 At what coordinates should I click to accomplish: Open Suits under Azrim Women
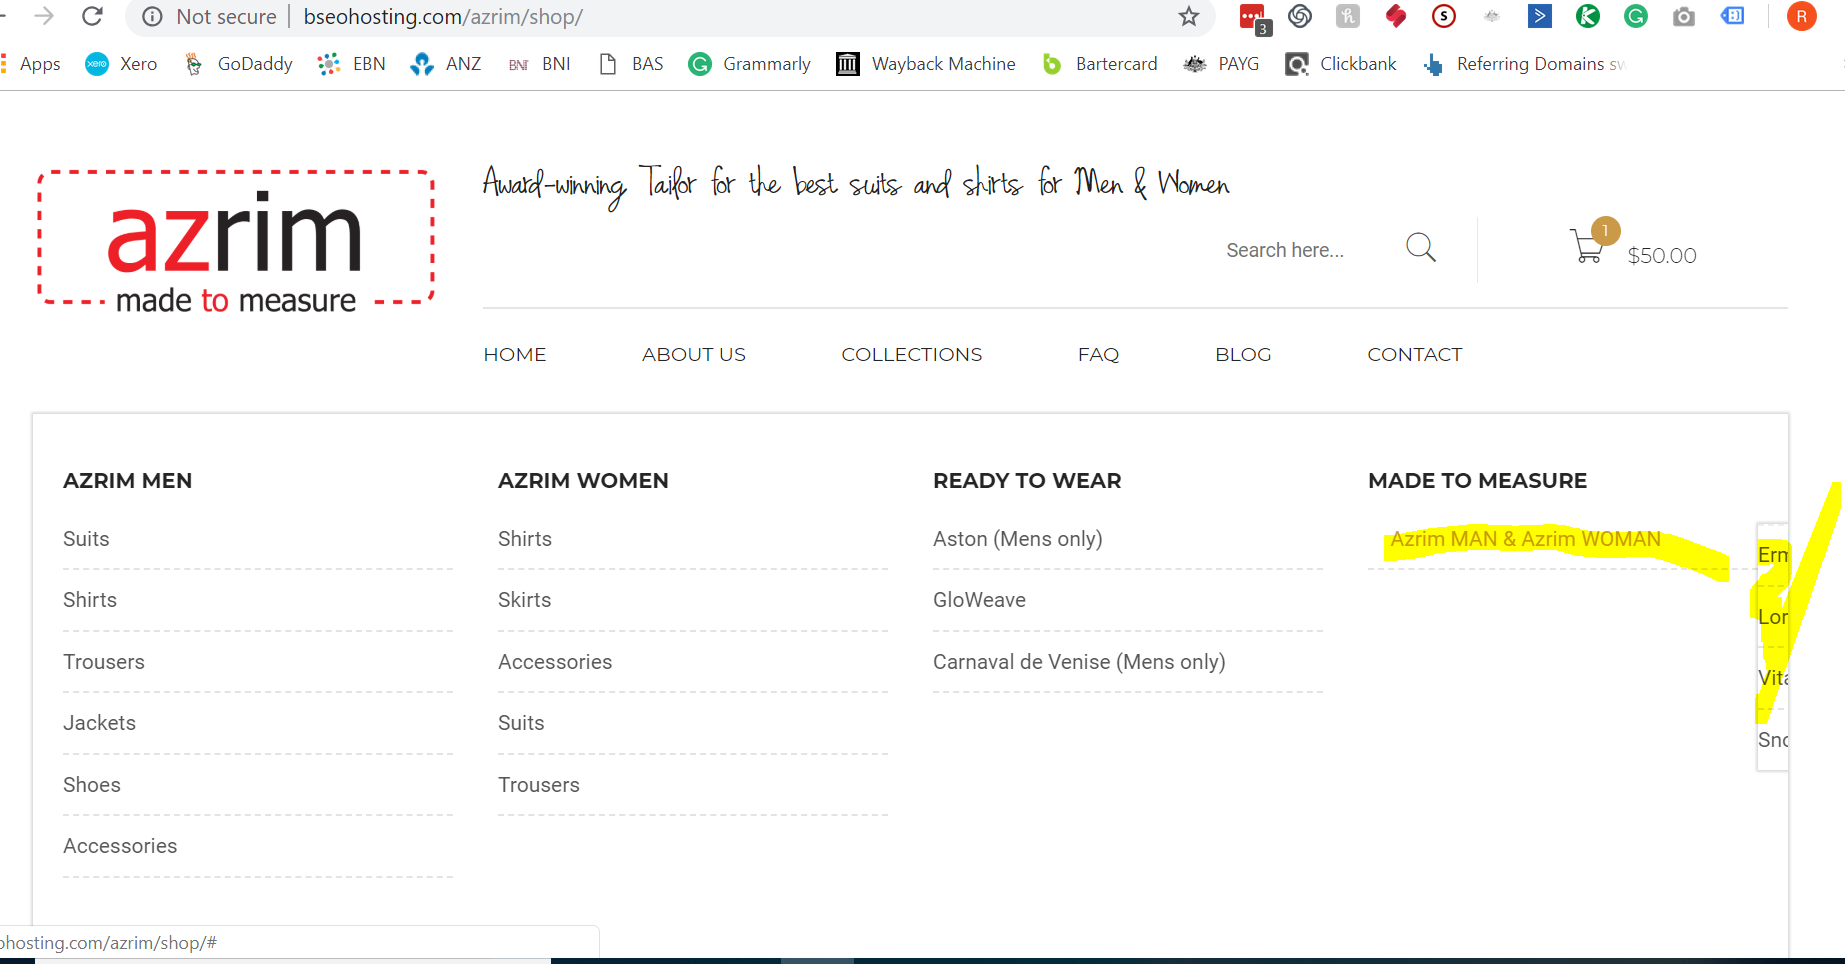coord(521,723)
